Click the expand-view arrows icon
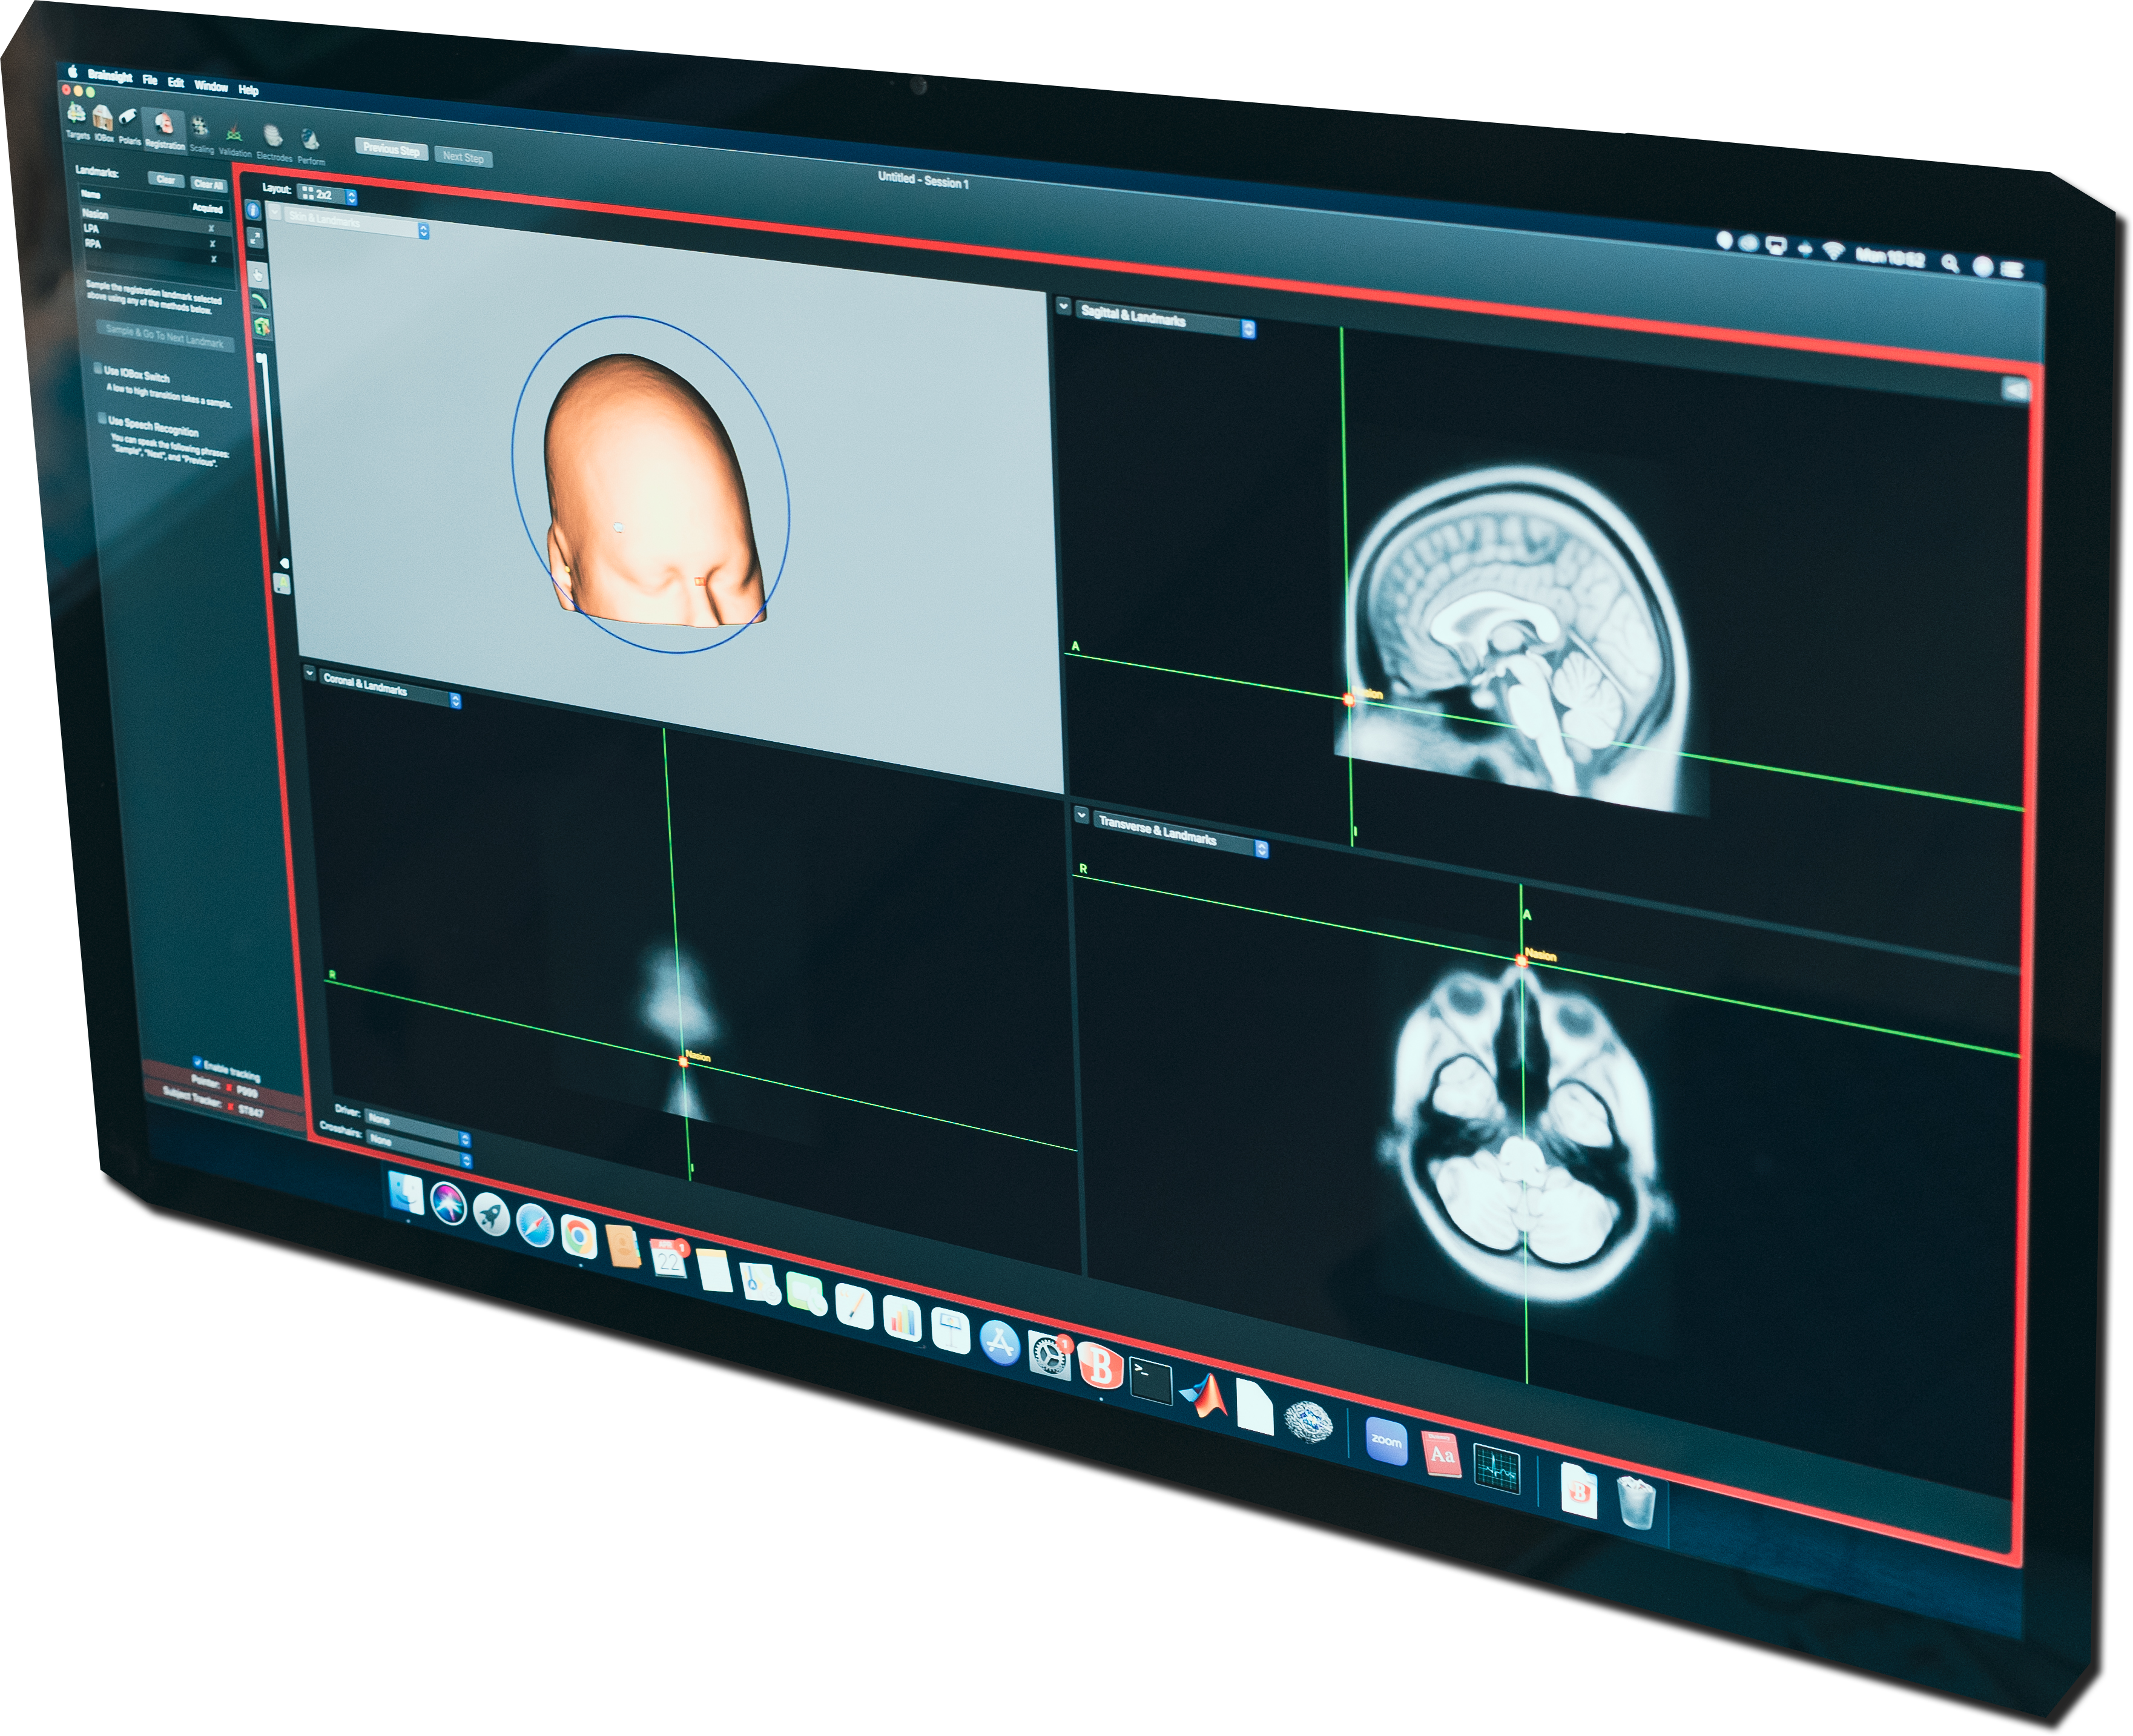Image resolution: width=2133 pixels, height=1736 pixels. pyautogui.click(x=255, y=237)
